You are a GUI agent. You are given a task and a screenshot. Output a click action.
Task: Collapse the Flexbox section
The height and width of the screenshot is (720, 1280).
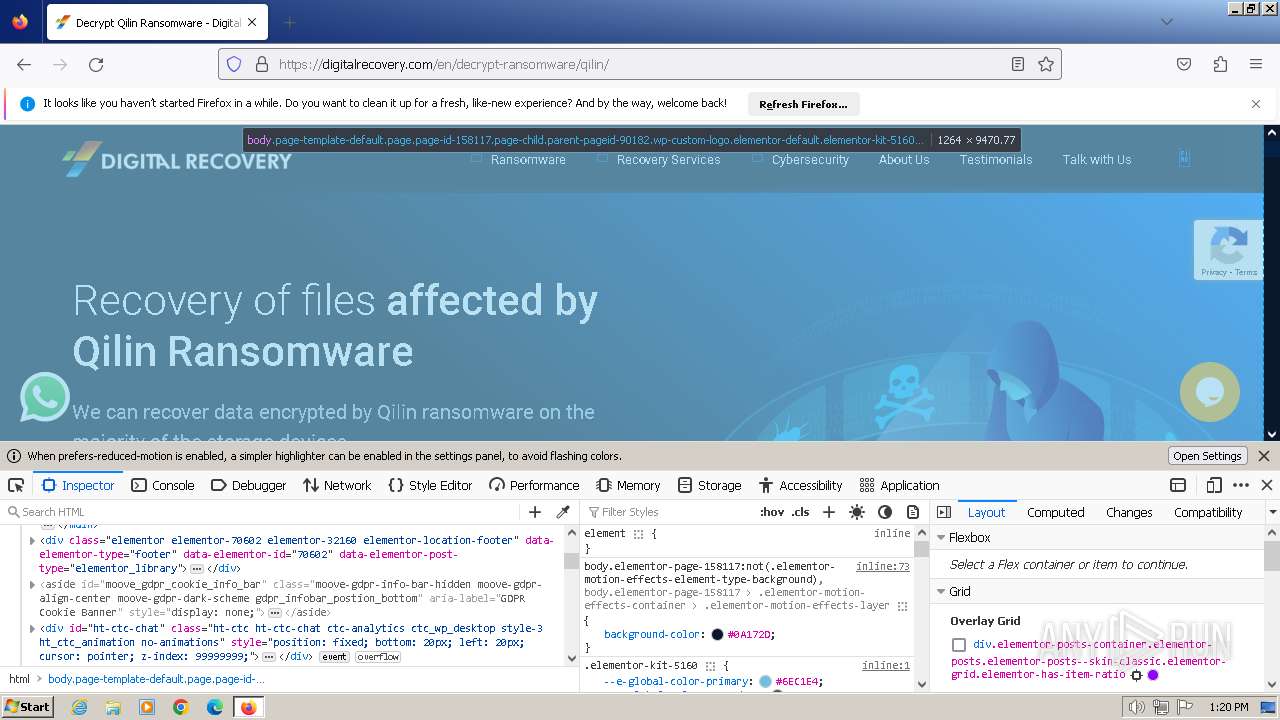pos(941,538)
